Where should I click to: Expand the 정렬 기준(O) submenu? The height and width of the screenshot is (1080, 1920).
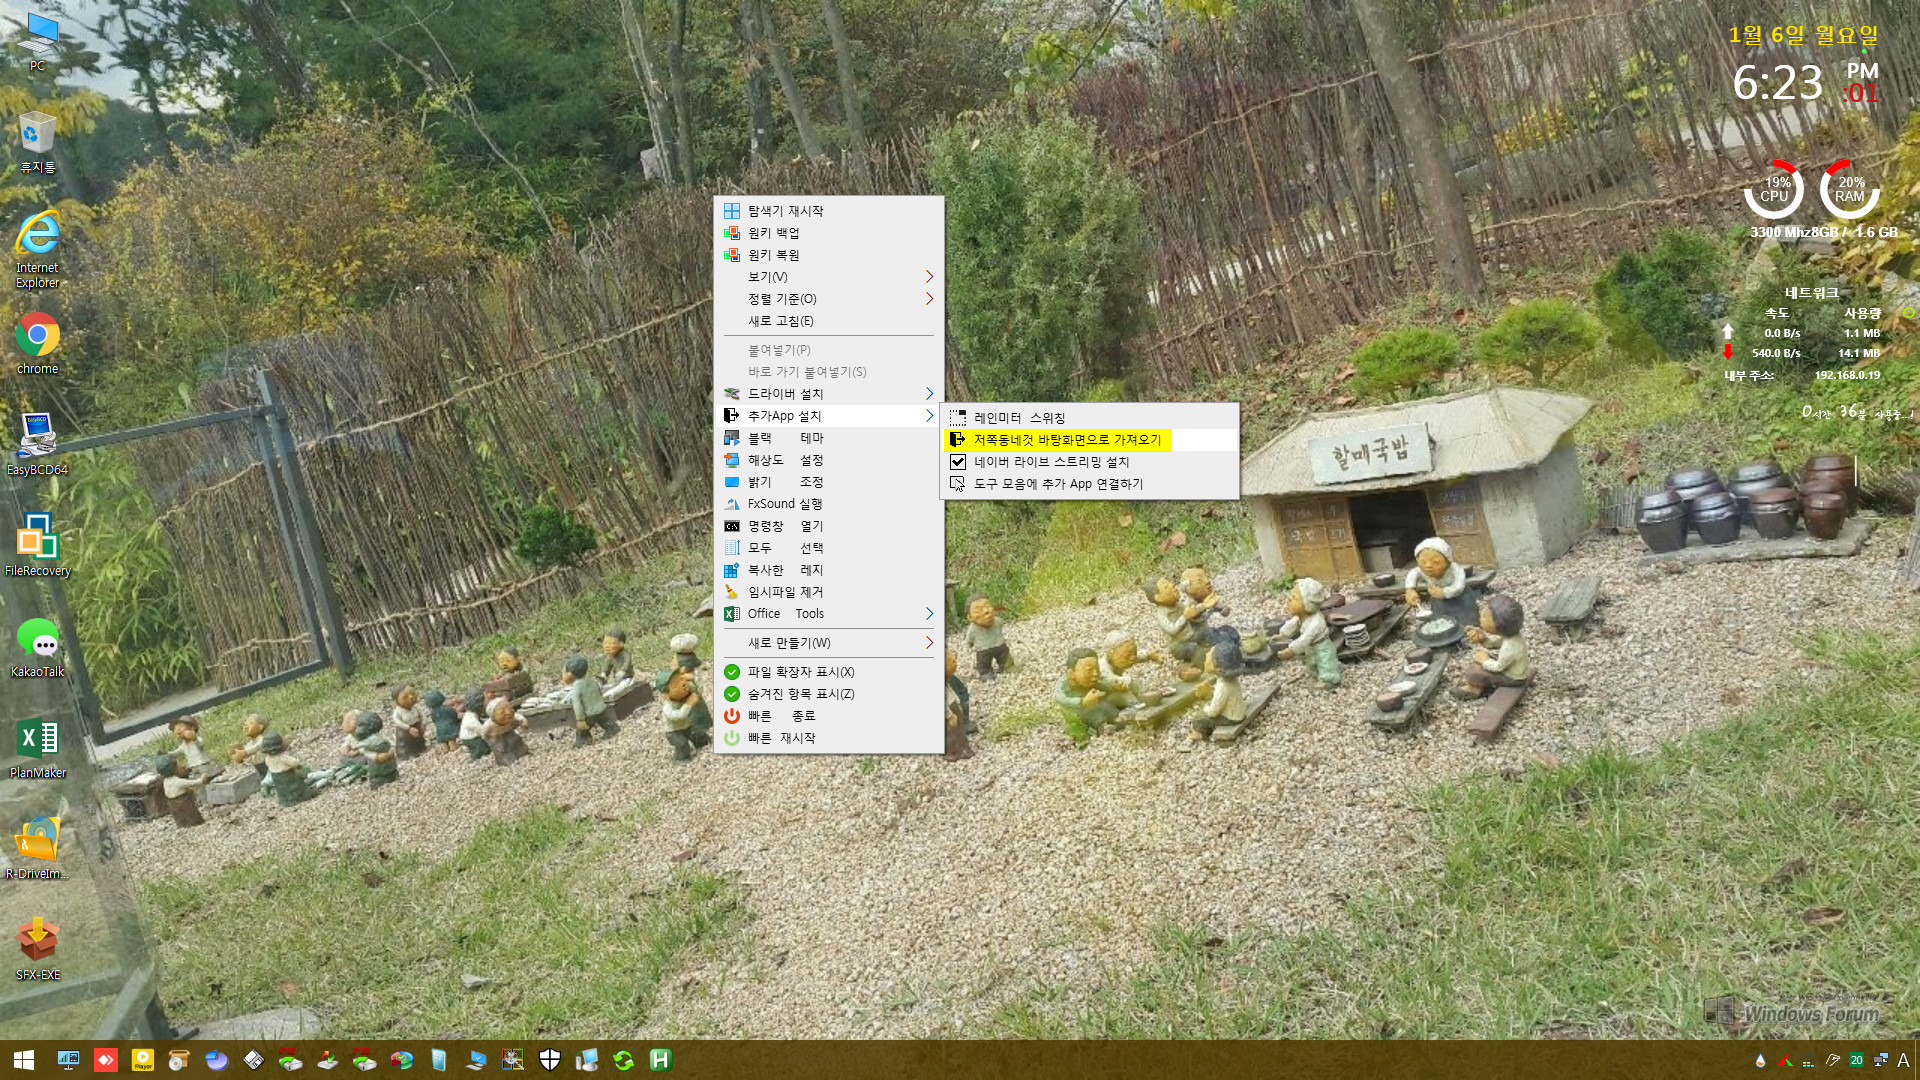pos(828,299)
